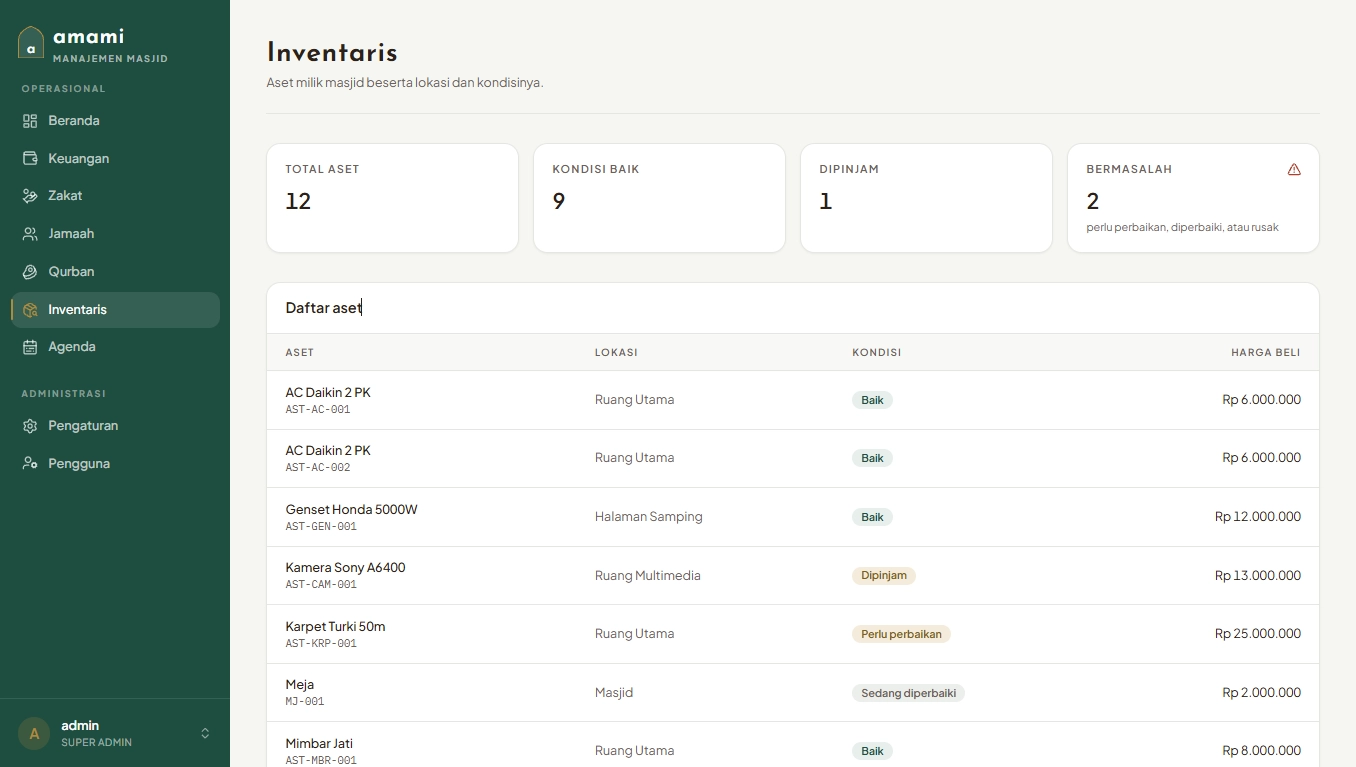Image resolution: width=1356 pixels, height=767 pixels.
Task: Click the Pengaturan gear icon
Action: point(30,426)
